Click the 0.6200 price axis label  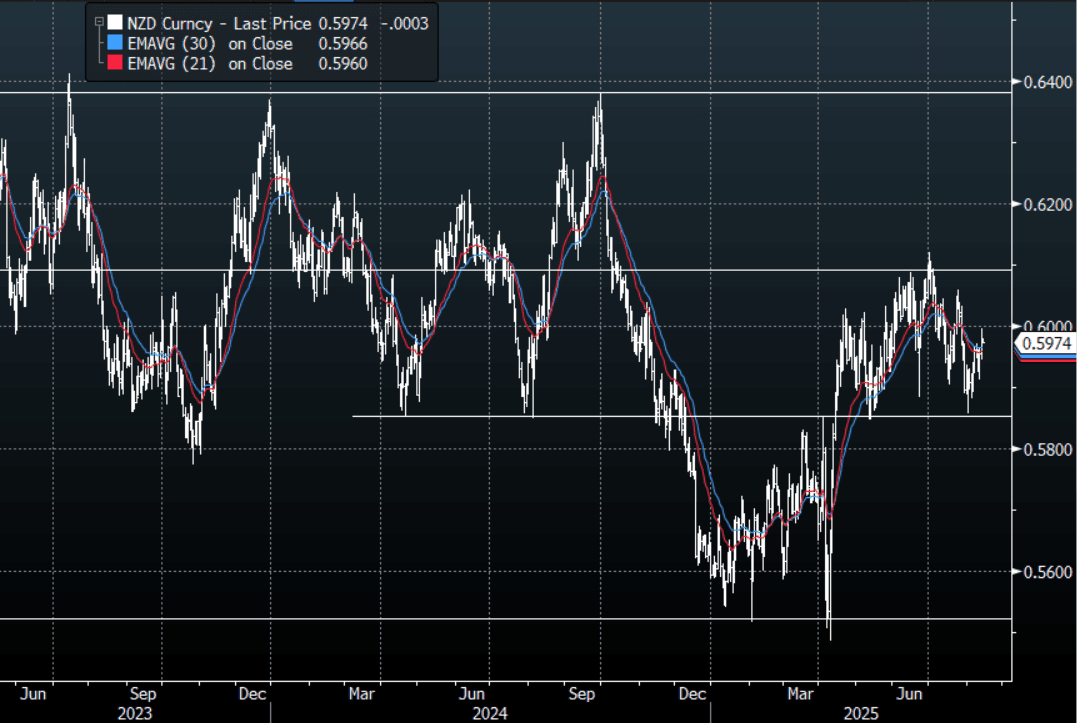[1044, 204]
